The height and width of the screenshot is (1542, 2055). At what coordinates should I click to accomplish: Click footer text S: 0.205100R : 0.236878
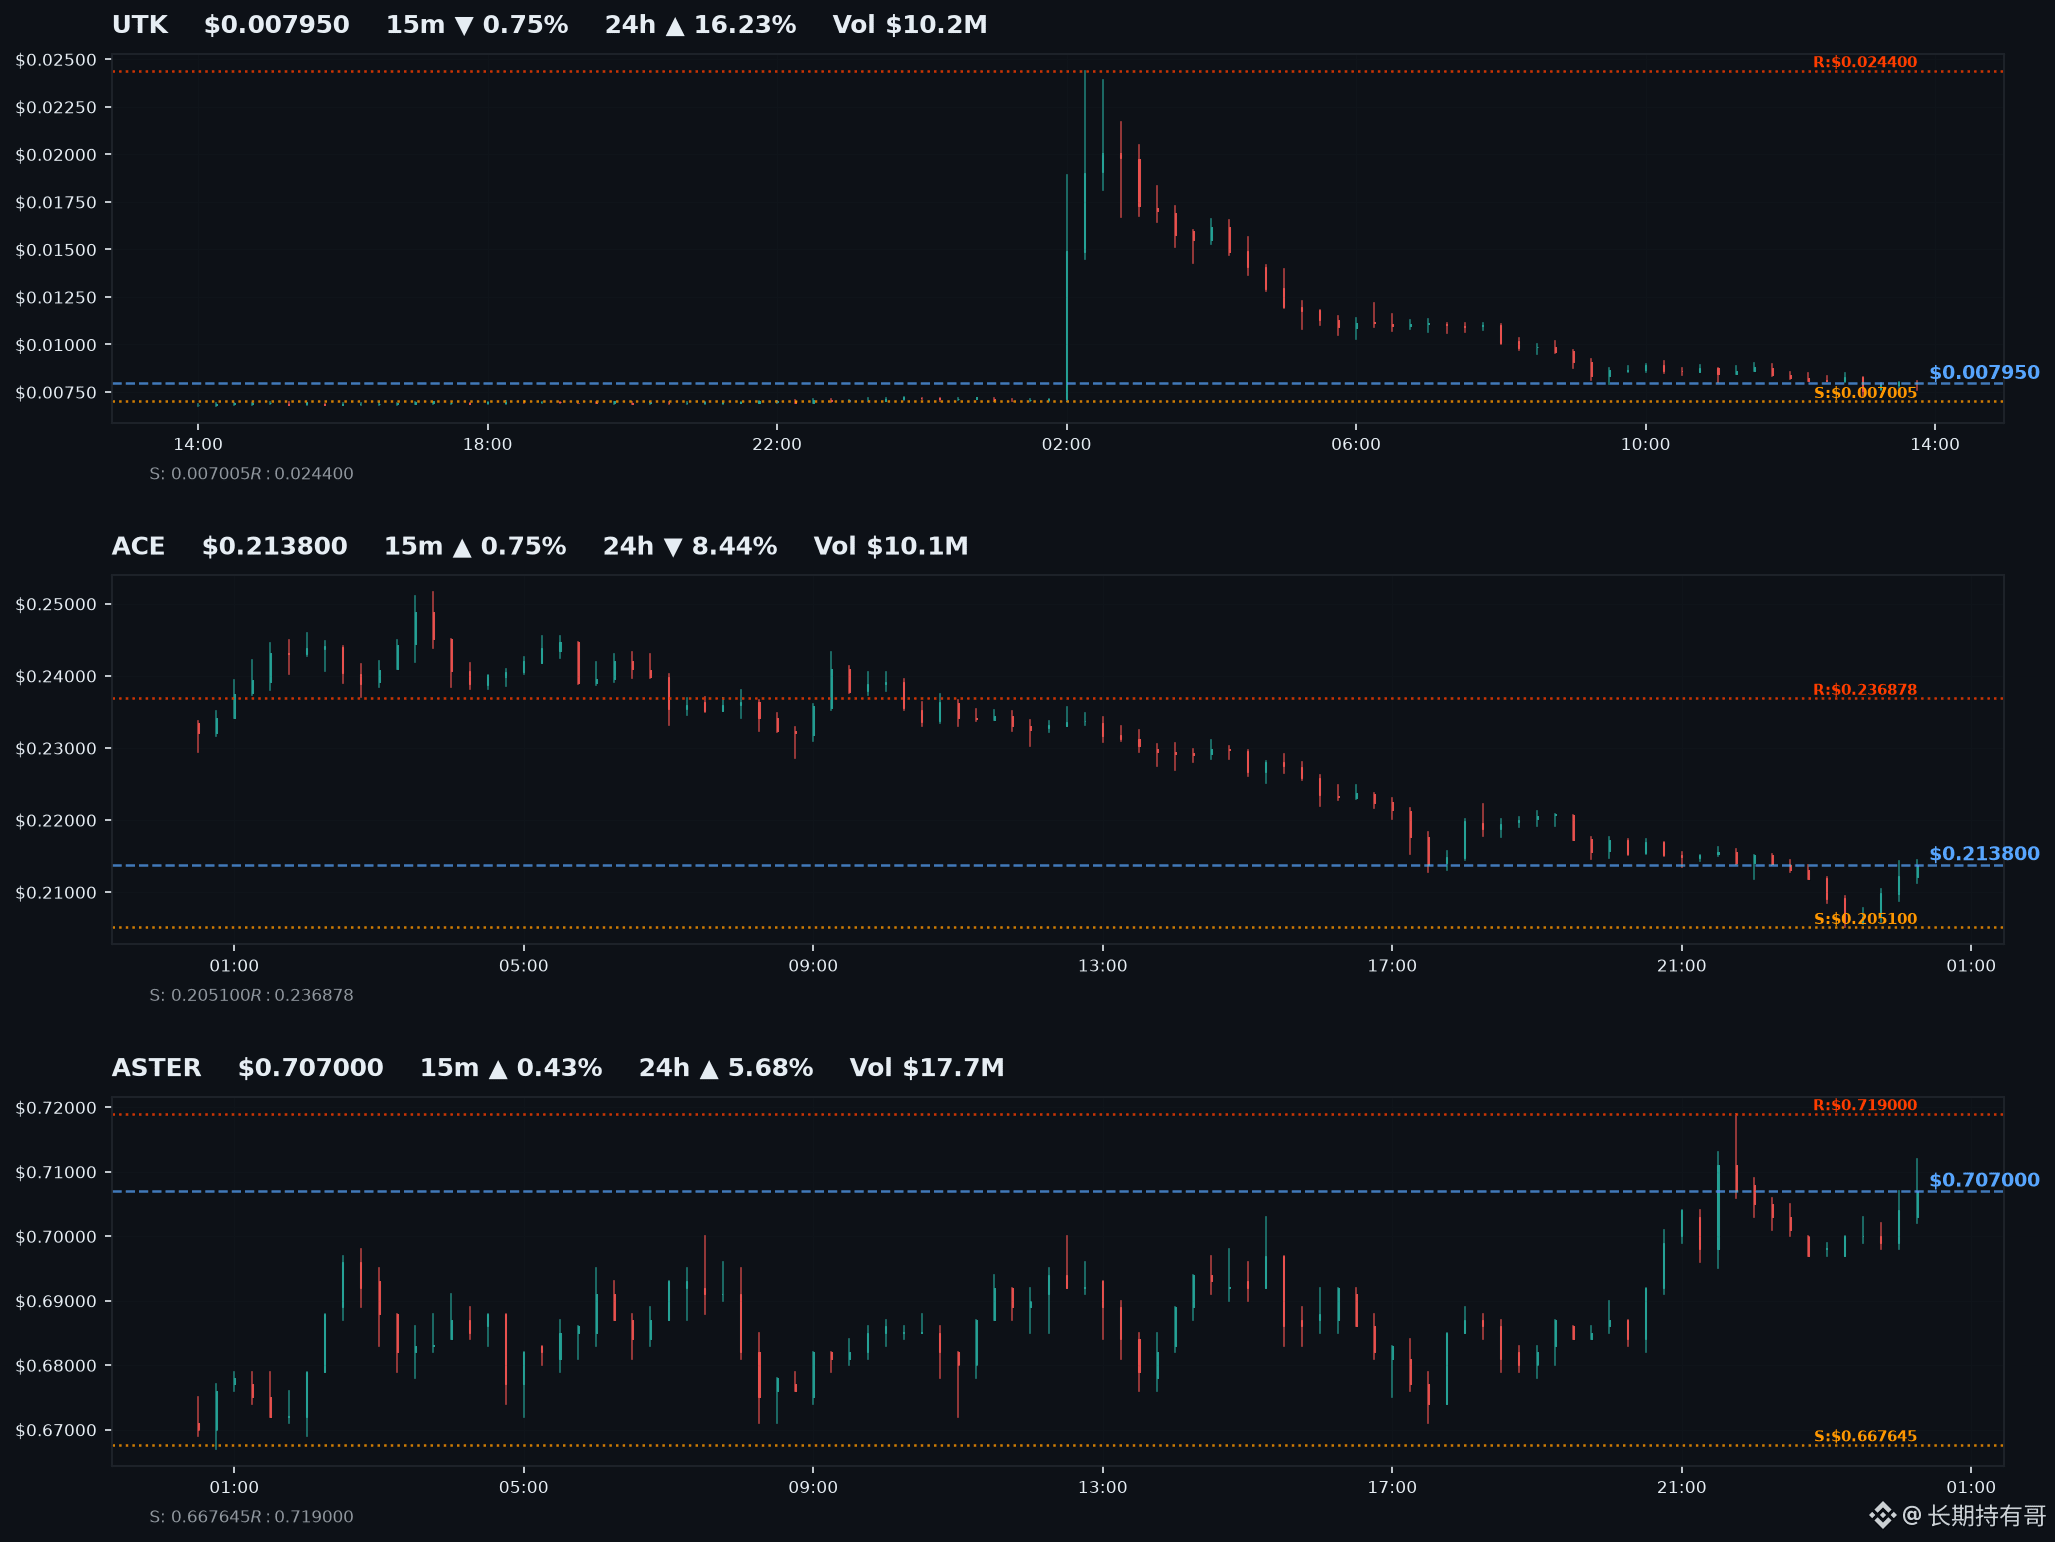(251, 995)
